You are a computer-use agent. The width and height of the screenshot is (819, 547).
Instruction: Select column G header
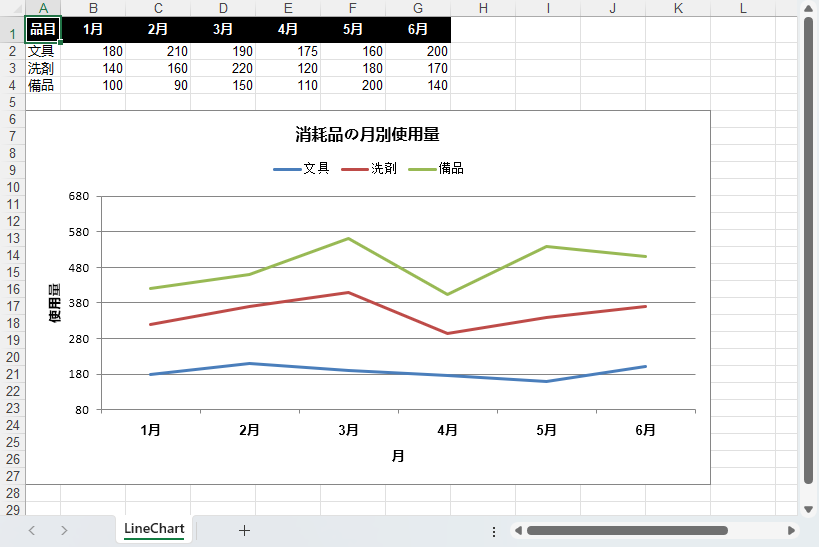point(418,8)
